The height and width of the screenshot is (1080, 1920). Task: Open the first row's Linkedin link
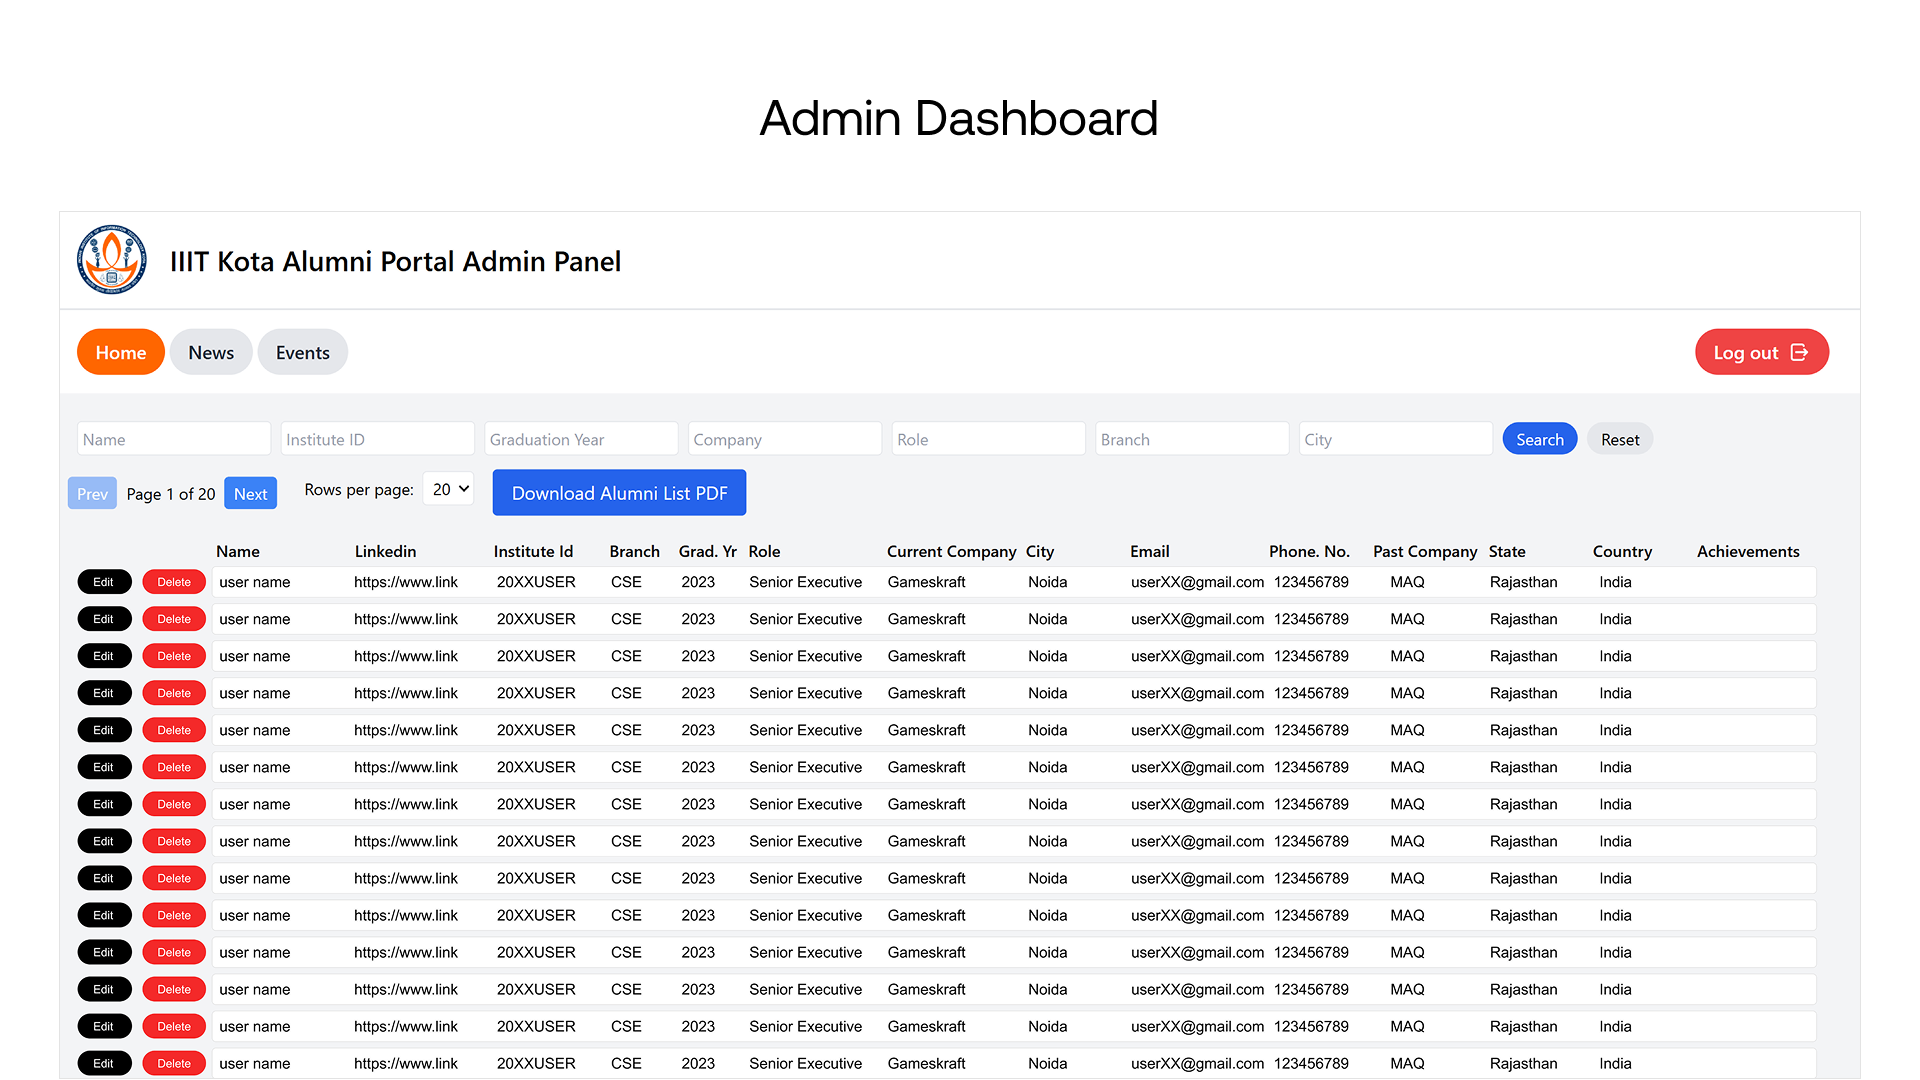(x=406, y=582)
